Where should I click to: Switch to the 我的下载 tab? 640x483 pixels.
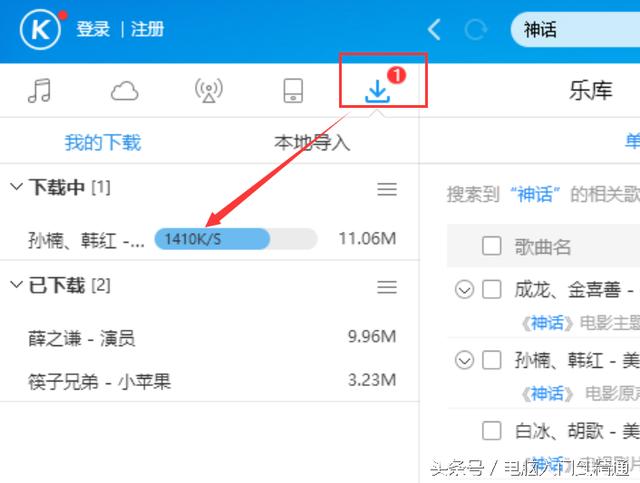point(103,143)
